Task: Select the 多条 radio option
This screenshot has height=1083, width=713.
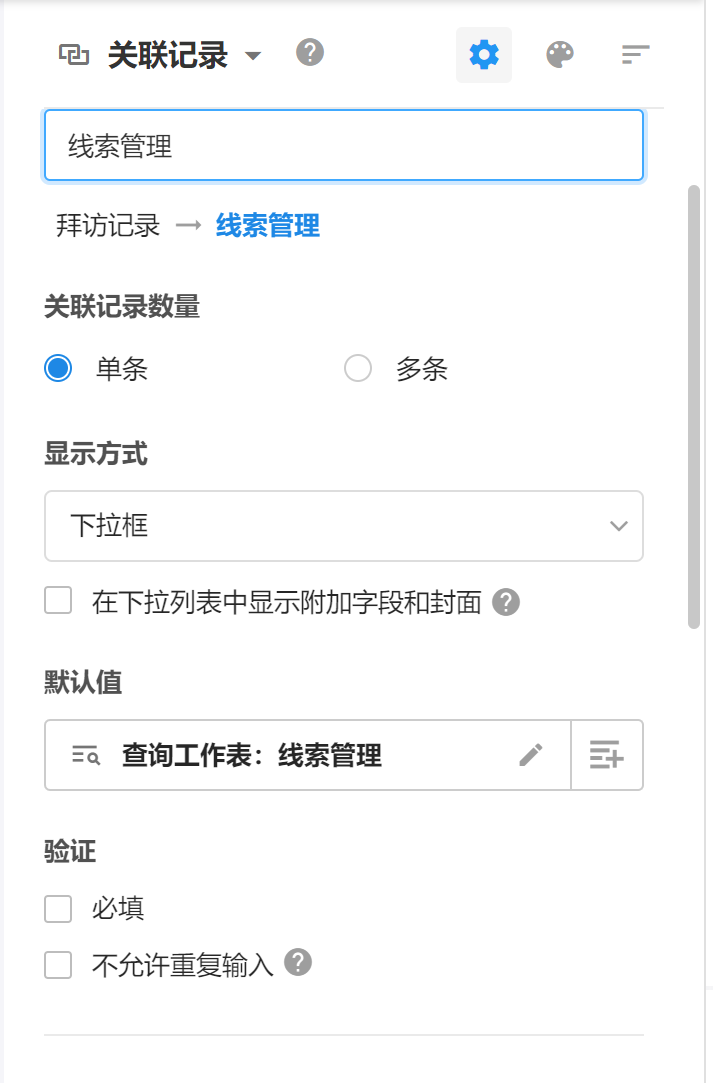Action: [x=358, y=369]
